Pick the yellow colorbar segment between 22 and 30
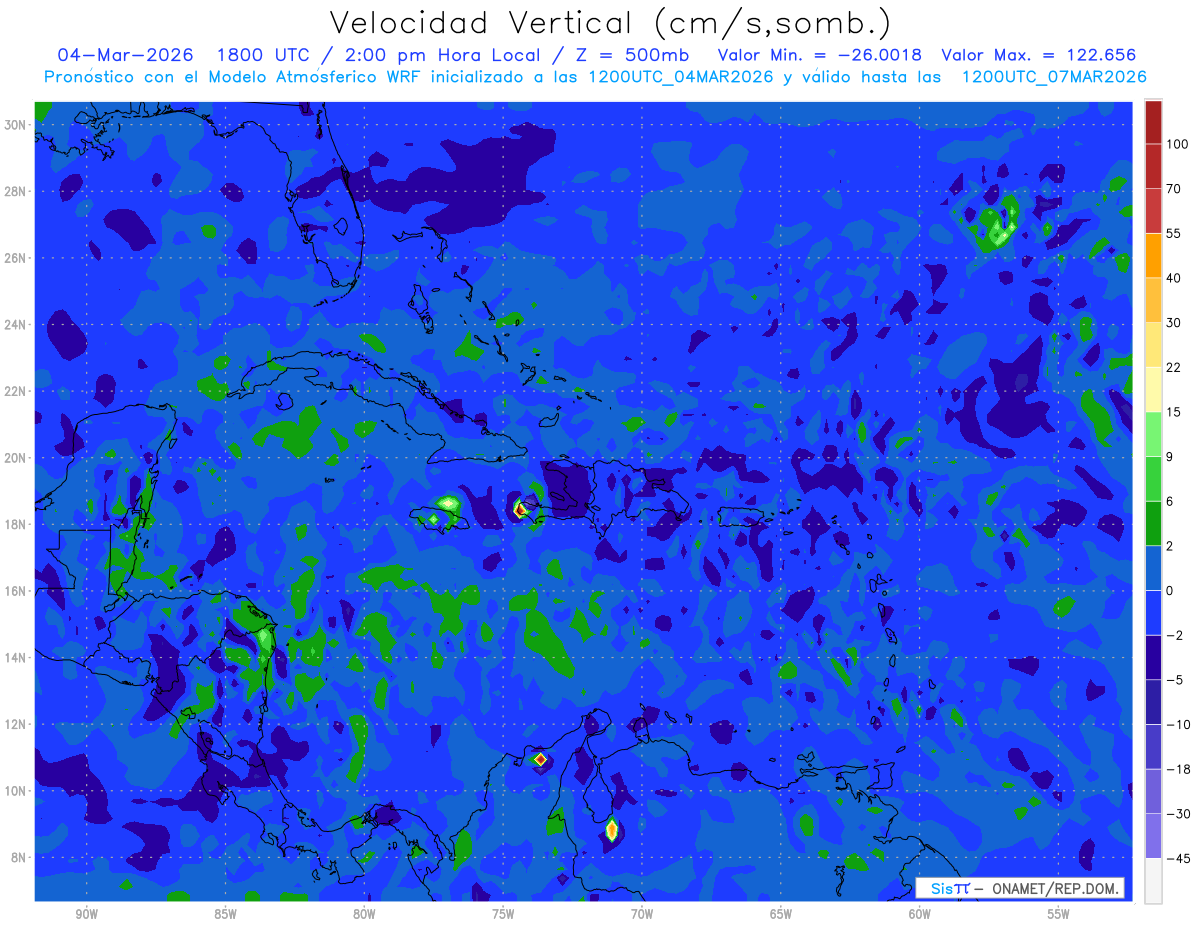Viewport: 1200px width, 927px height. (x=1153, y=345)
